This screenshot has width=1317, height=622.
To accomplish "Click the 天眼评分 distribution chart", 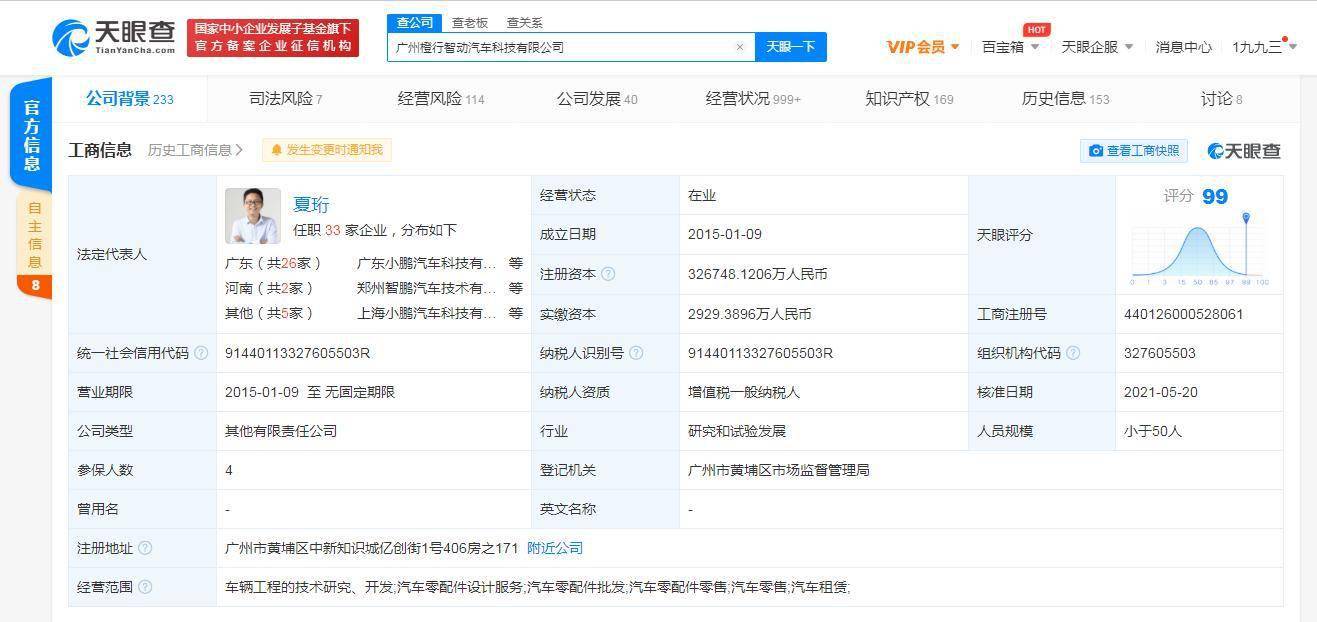I will (1199, 250).
